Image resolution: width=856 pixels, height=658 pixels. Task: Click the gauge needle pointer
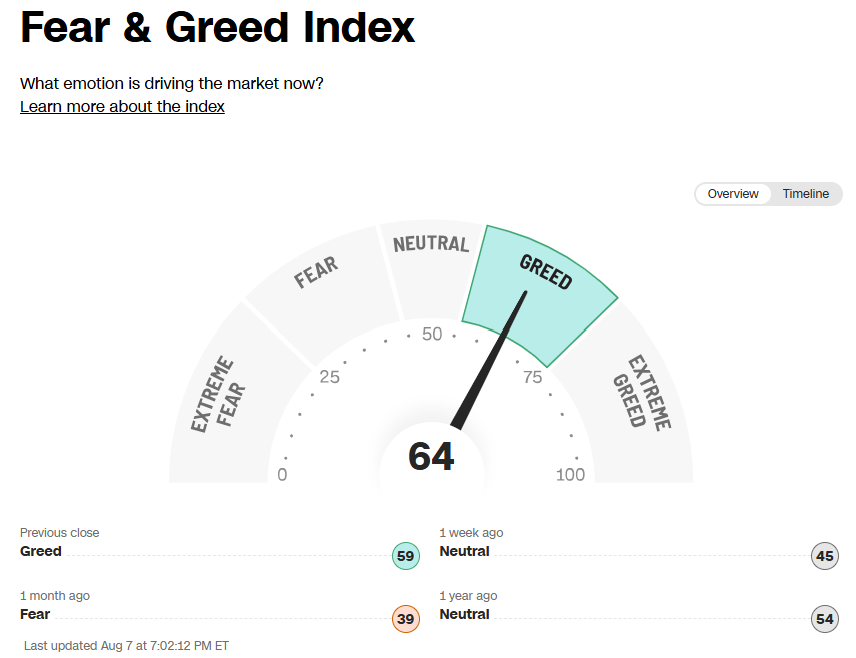(489, 360)
